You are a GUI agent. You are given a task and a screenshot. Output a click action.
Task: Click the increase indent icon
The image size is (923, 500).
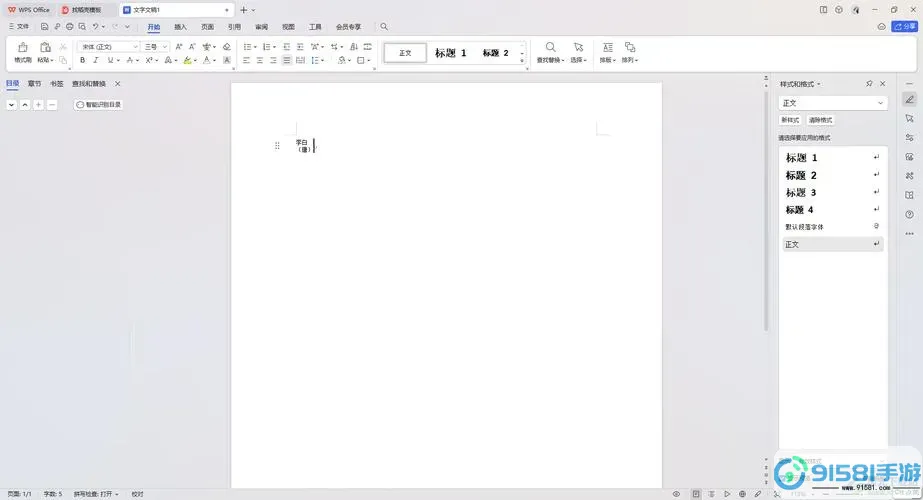tap(300, 47)
